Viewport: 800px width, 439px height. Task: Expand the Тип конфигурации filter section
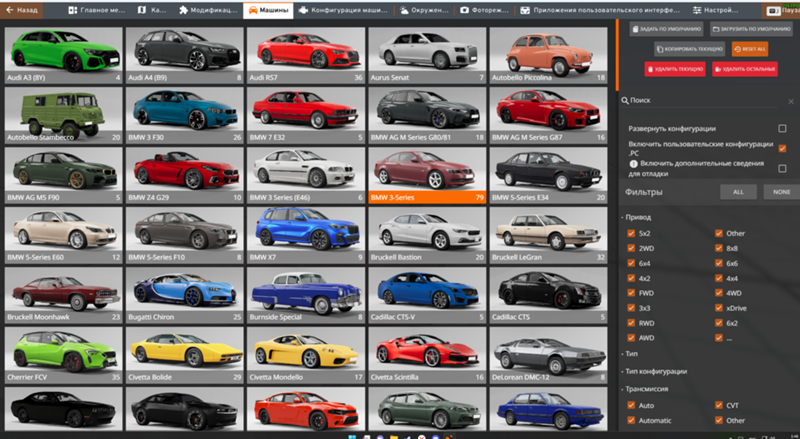[654, 372]
